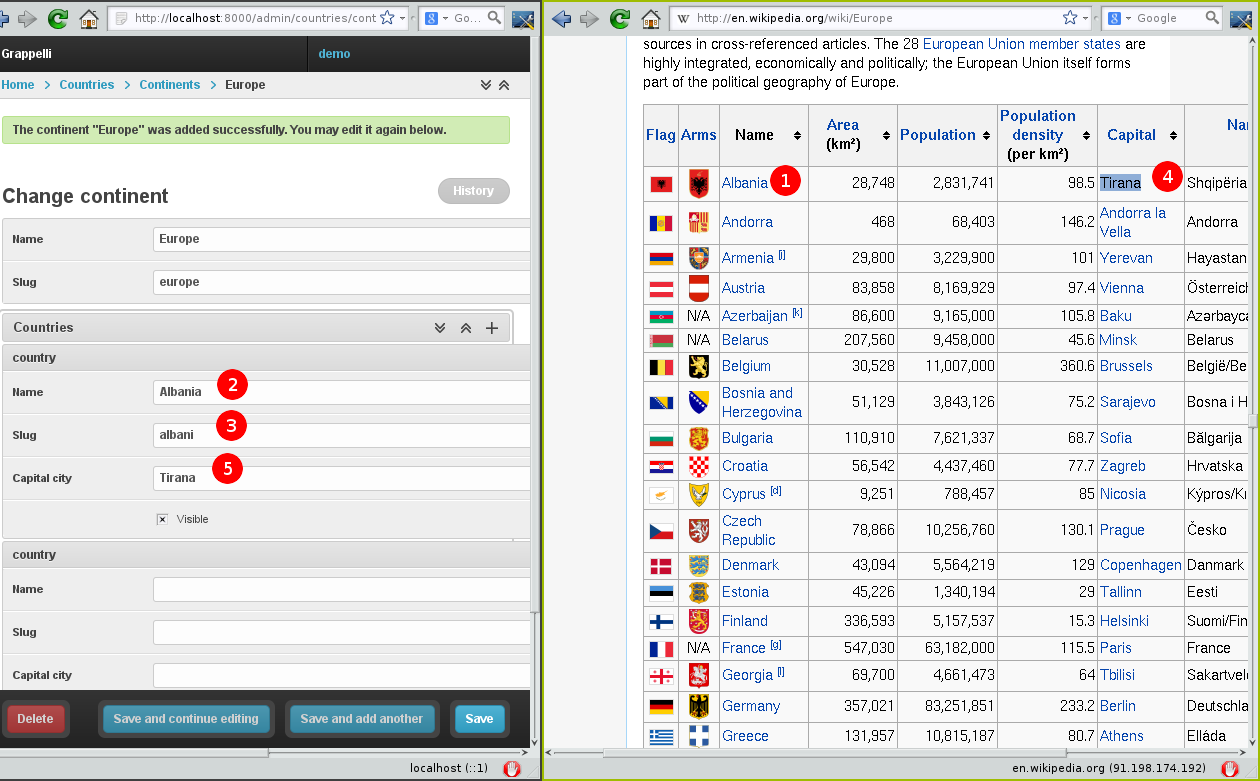Image resolution: width=1260 pixels, height=781 pixels.
Task: Go to Home breadcrumb in admin
Action: tap(18, 85)
